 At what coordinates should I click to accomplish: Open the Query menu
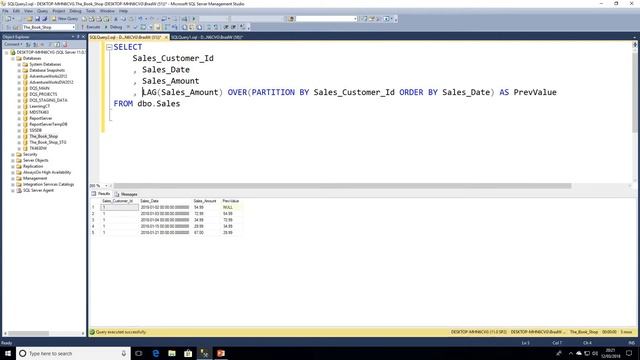pos(42,11)
